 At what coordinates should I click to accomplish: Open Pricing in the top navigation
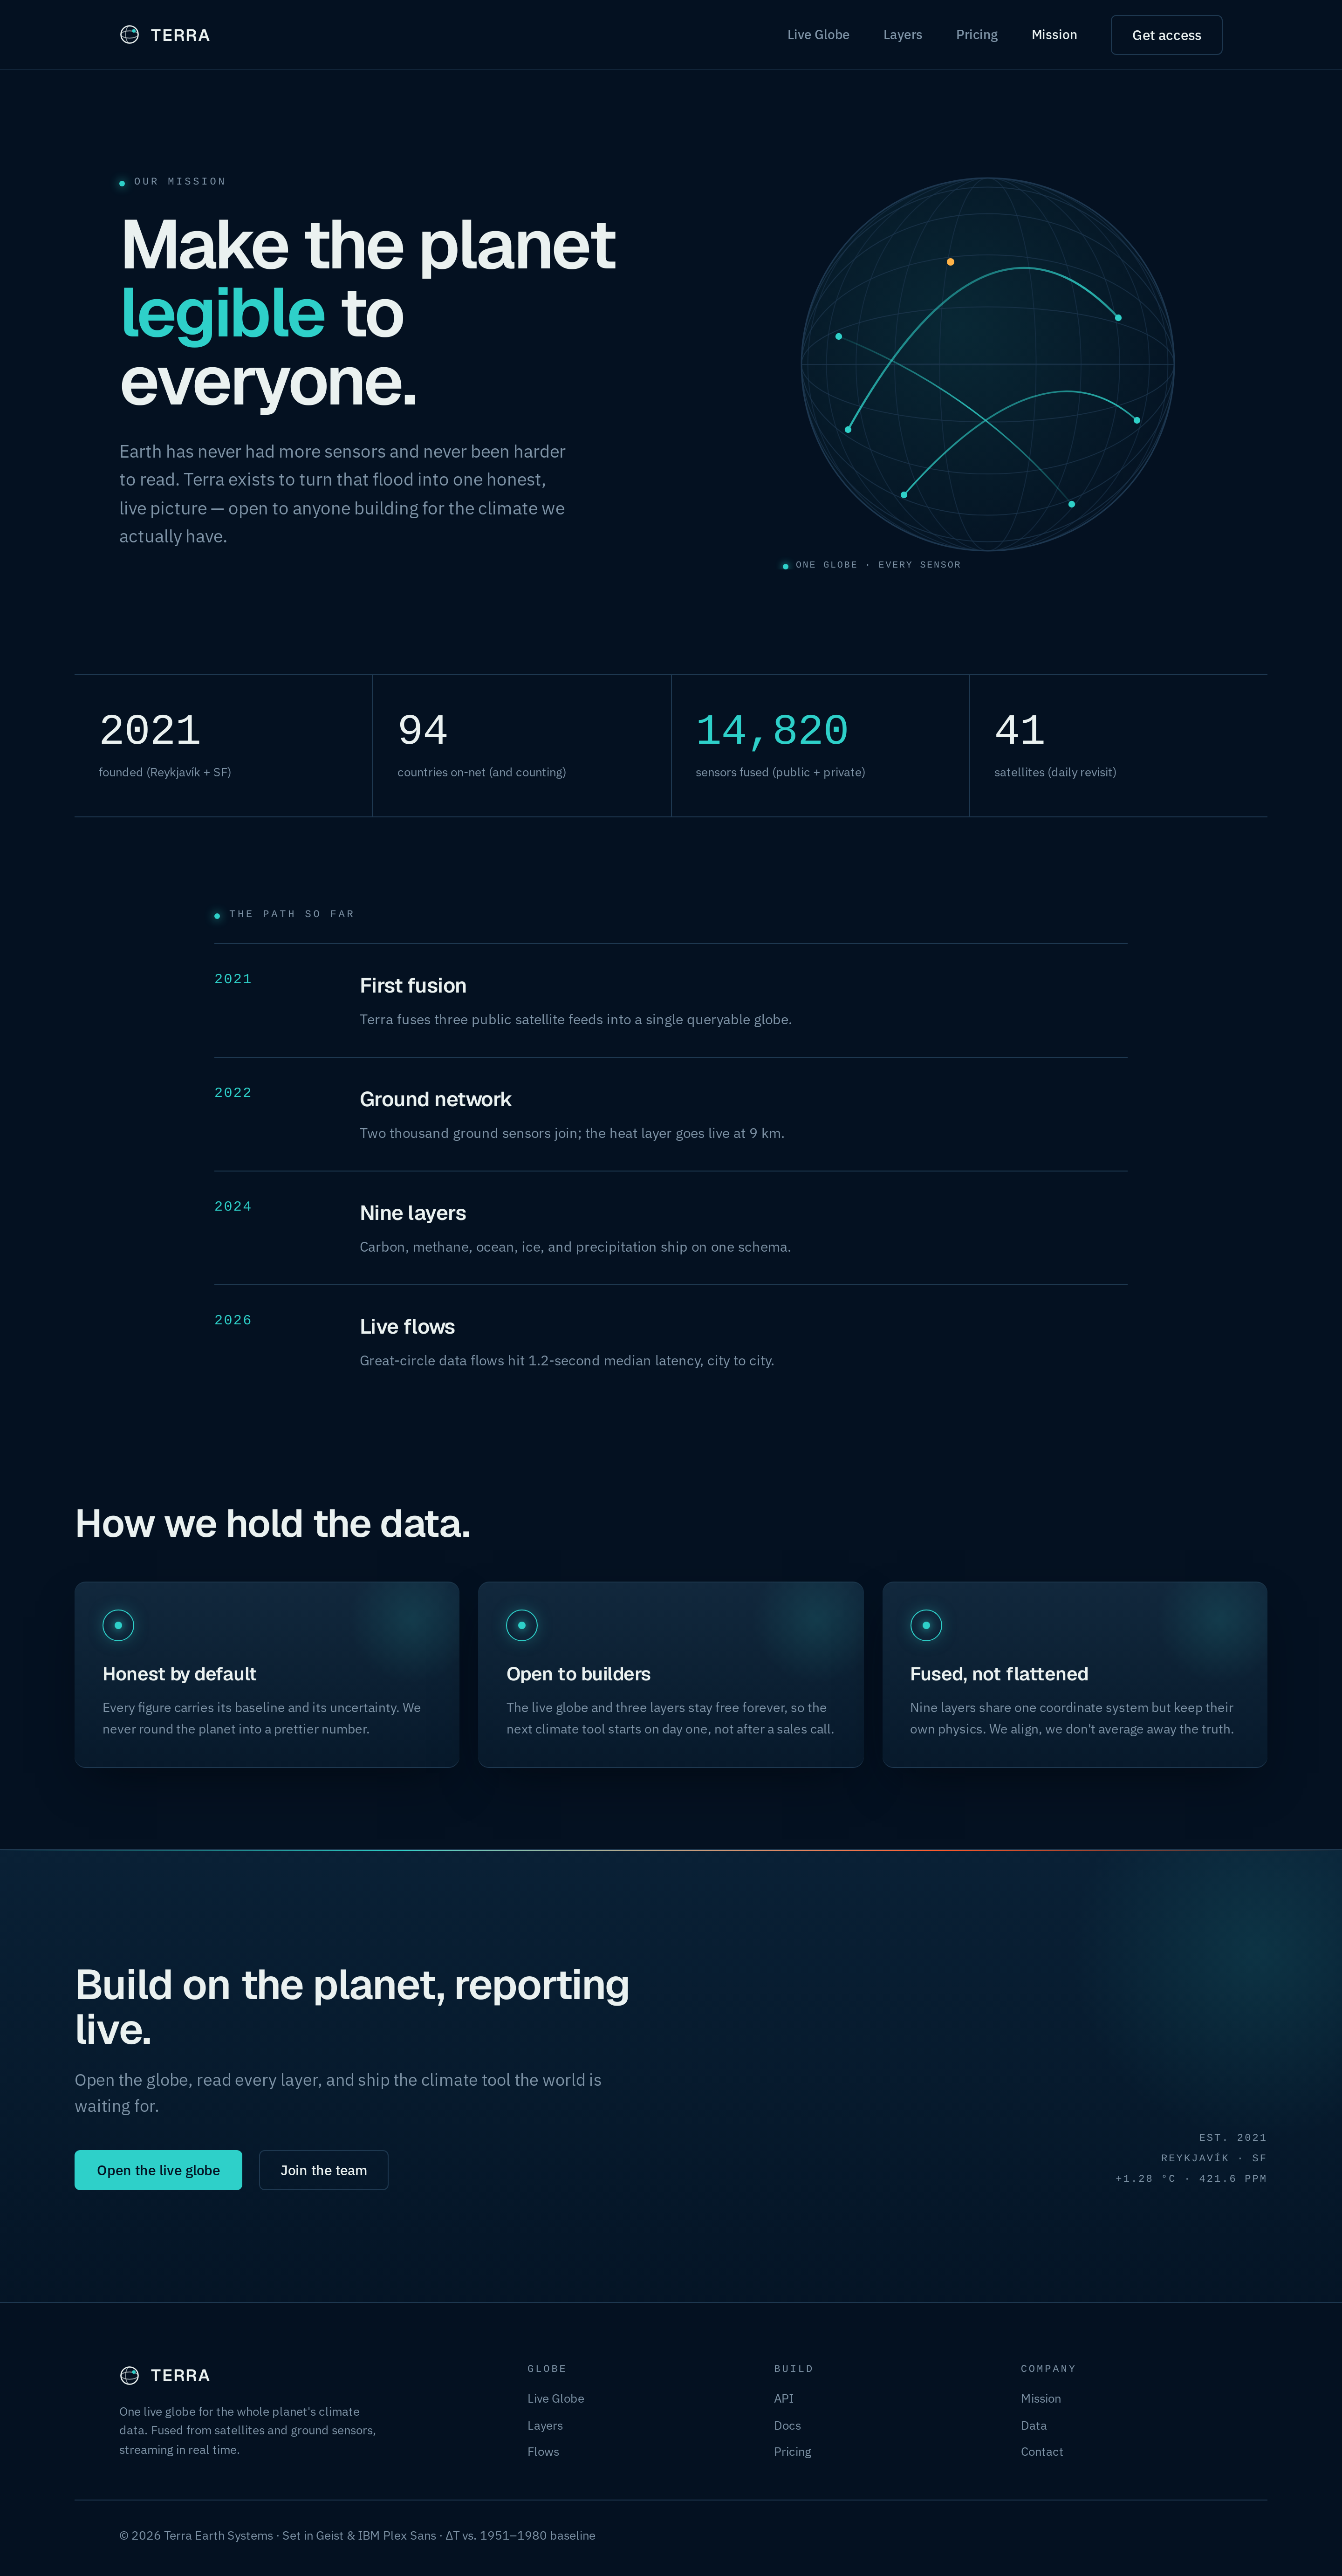(976, 35)
